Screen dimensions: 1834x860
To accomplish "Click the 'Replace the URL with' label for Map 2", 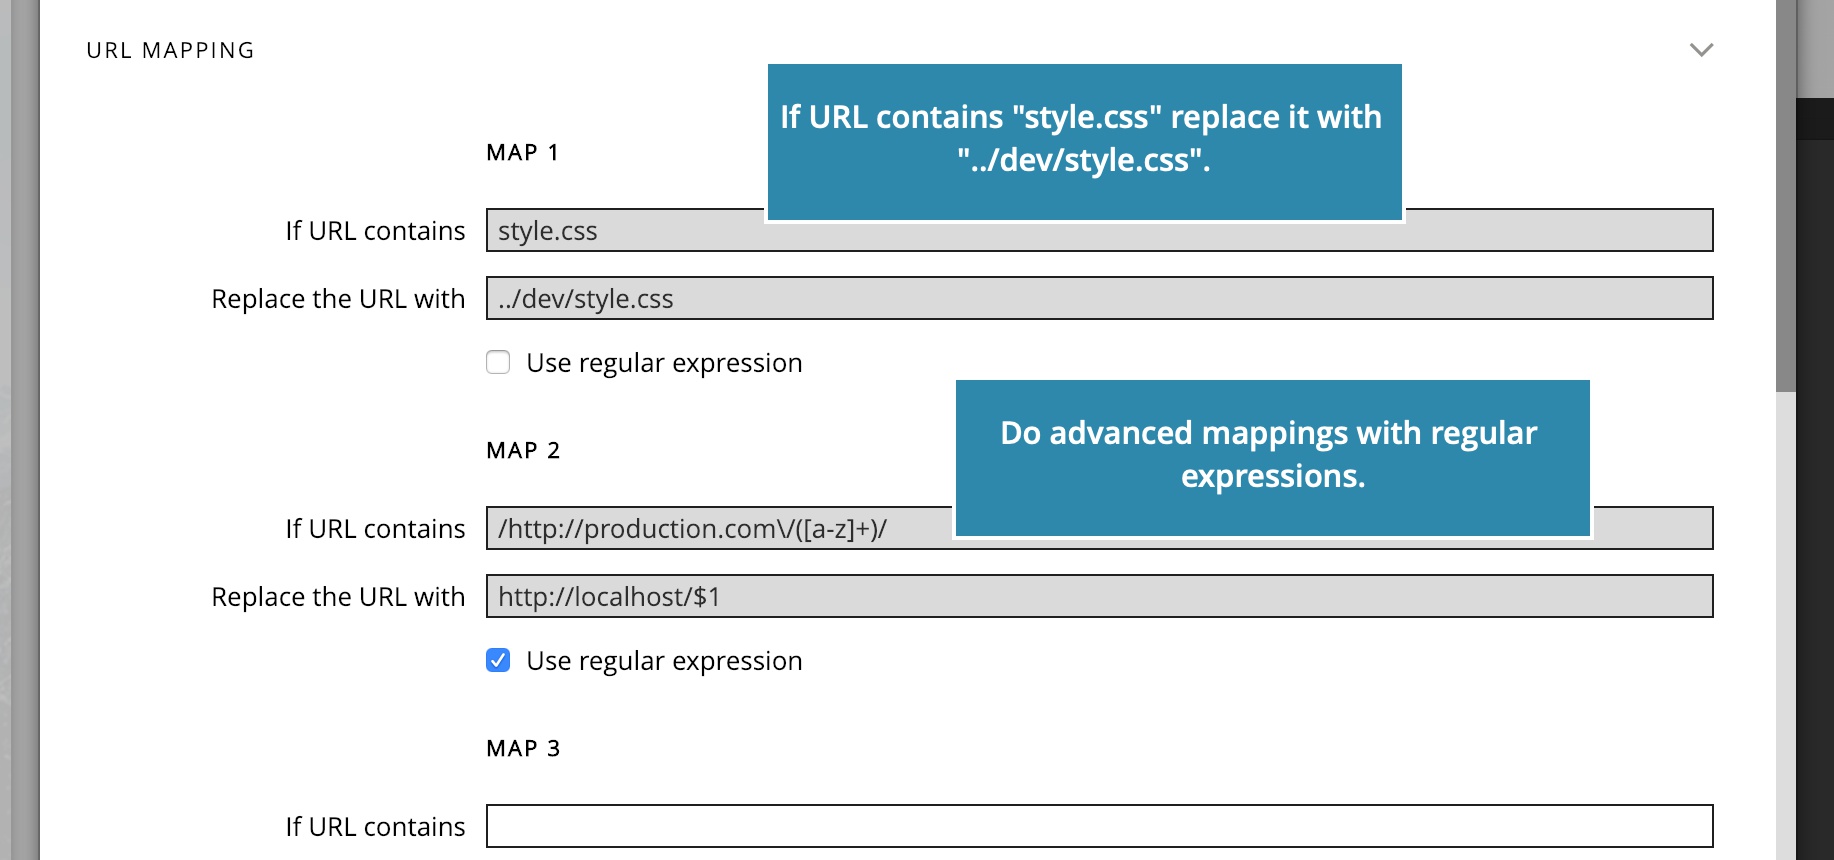I will tap(338, 597).
